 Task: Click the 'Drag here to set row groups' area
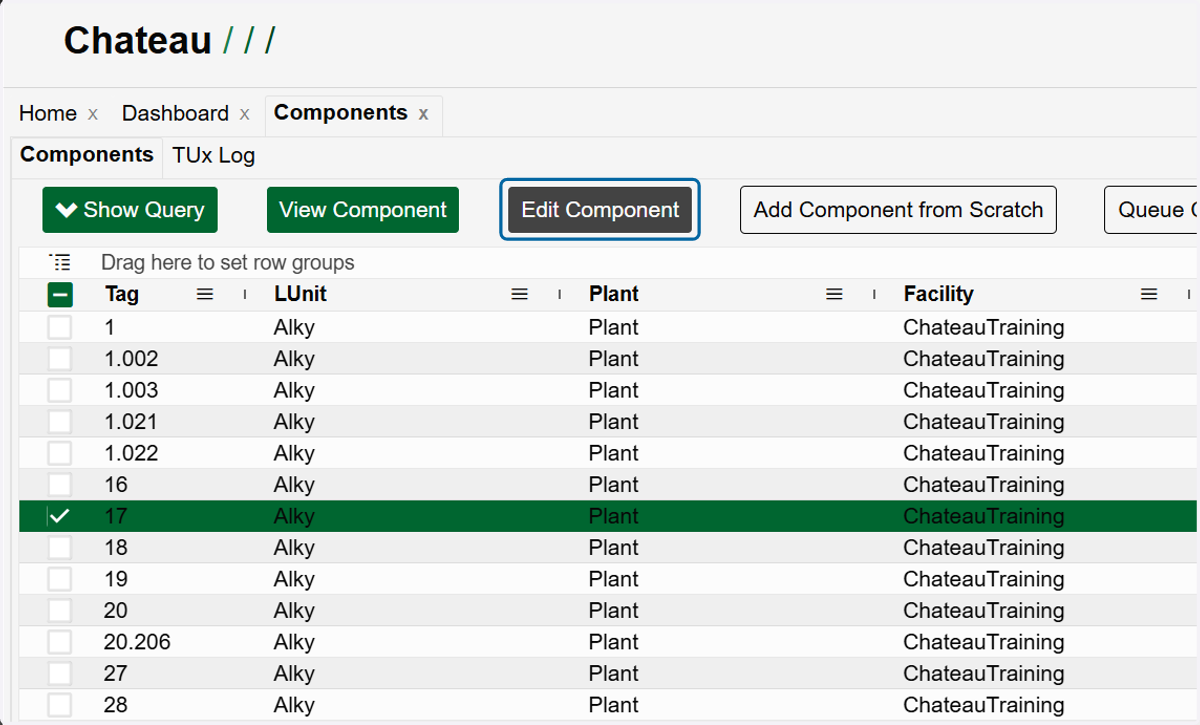click(228, 263)
